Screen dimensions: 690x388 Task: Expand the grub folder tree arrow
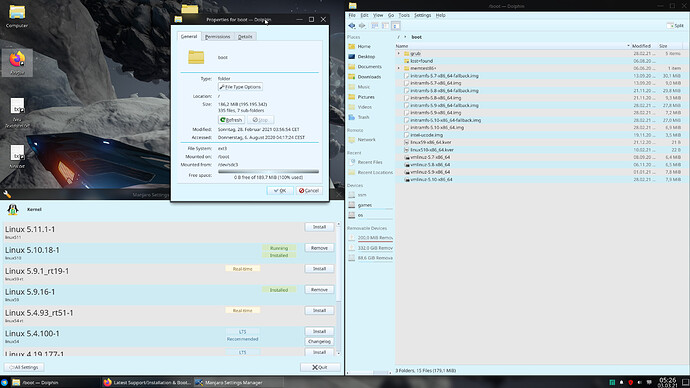coord(399,54)
